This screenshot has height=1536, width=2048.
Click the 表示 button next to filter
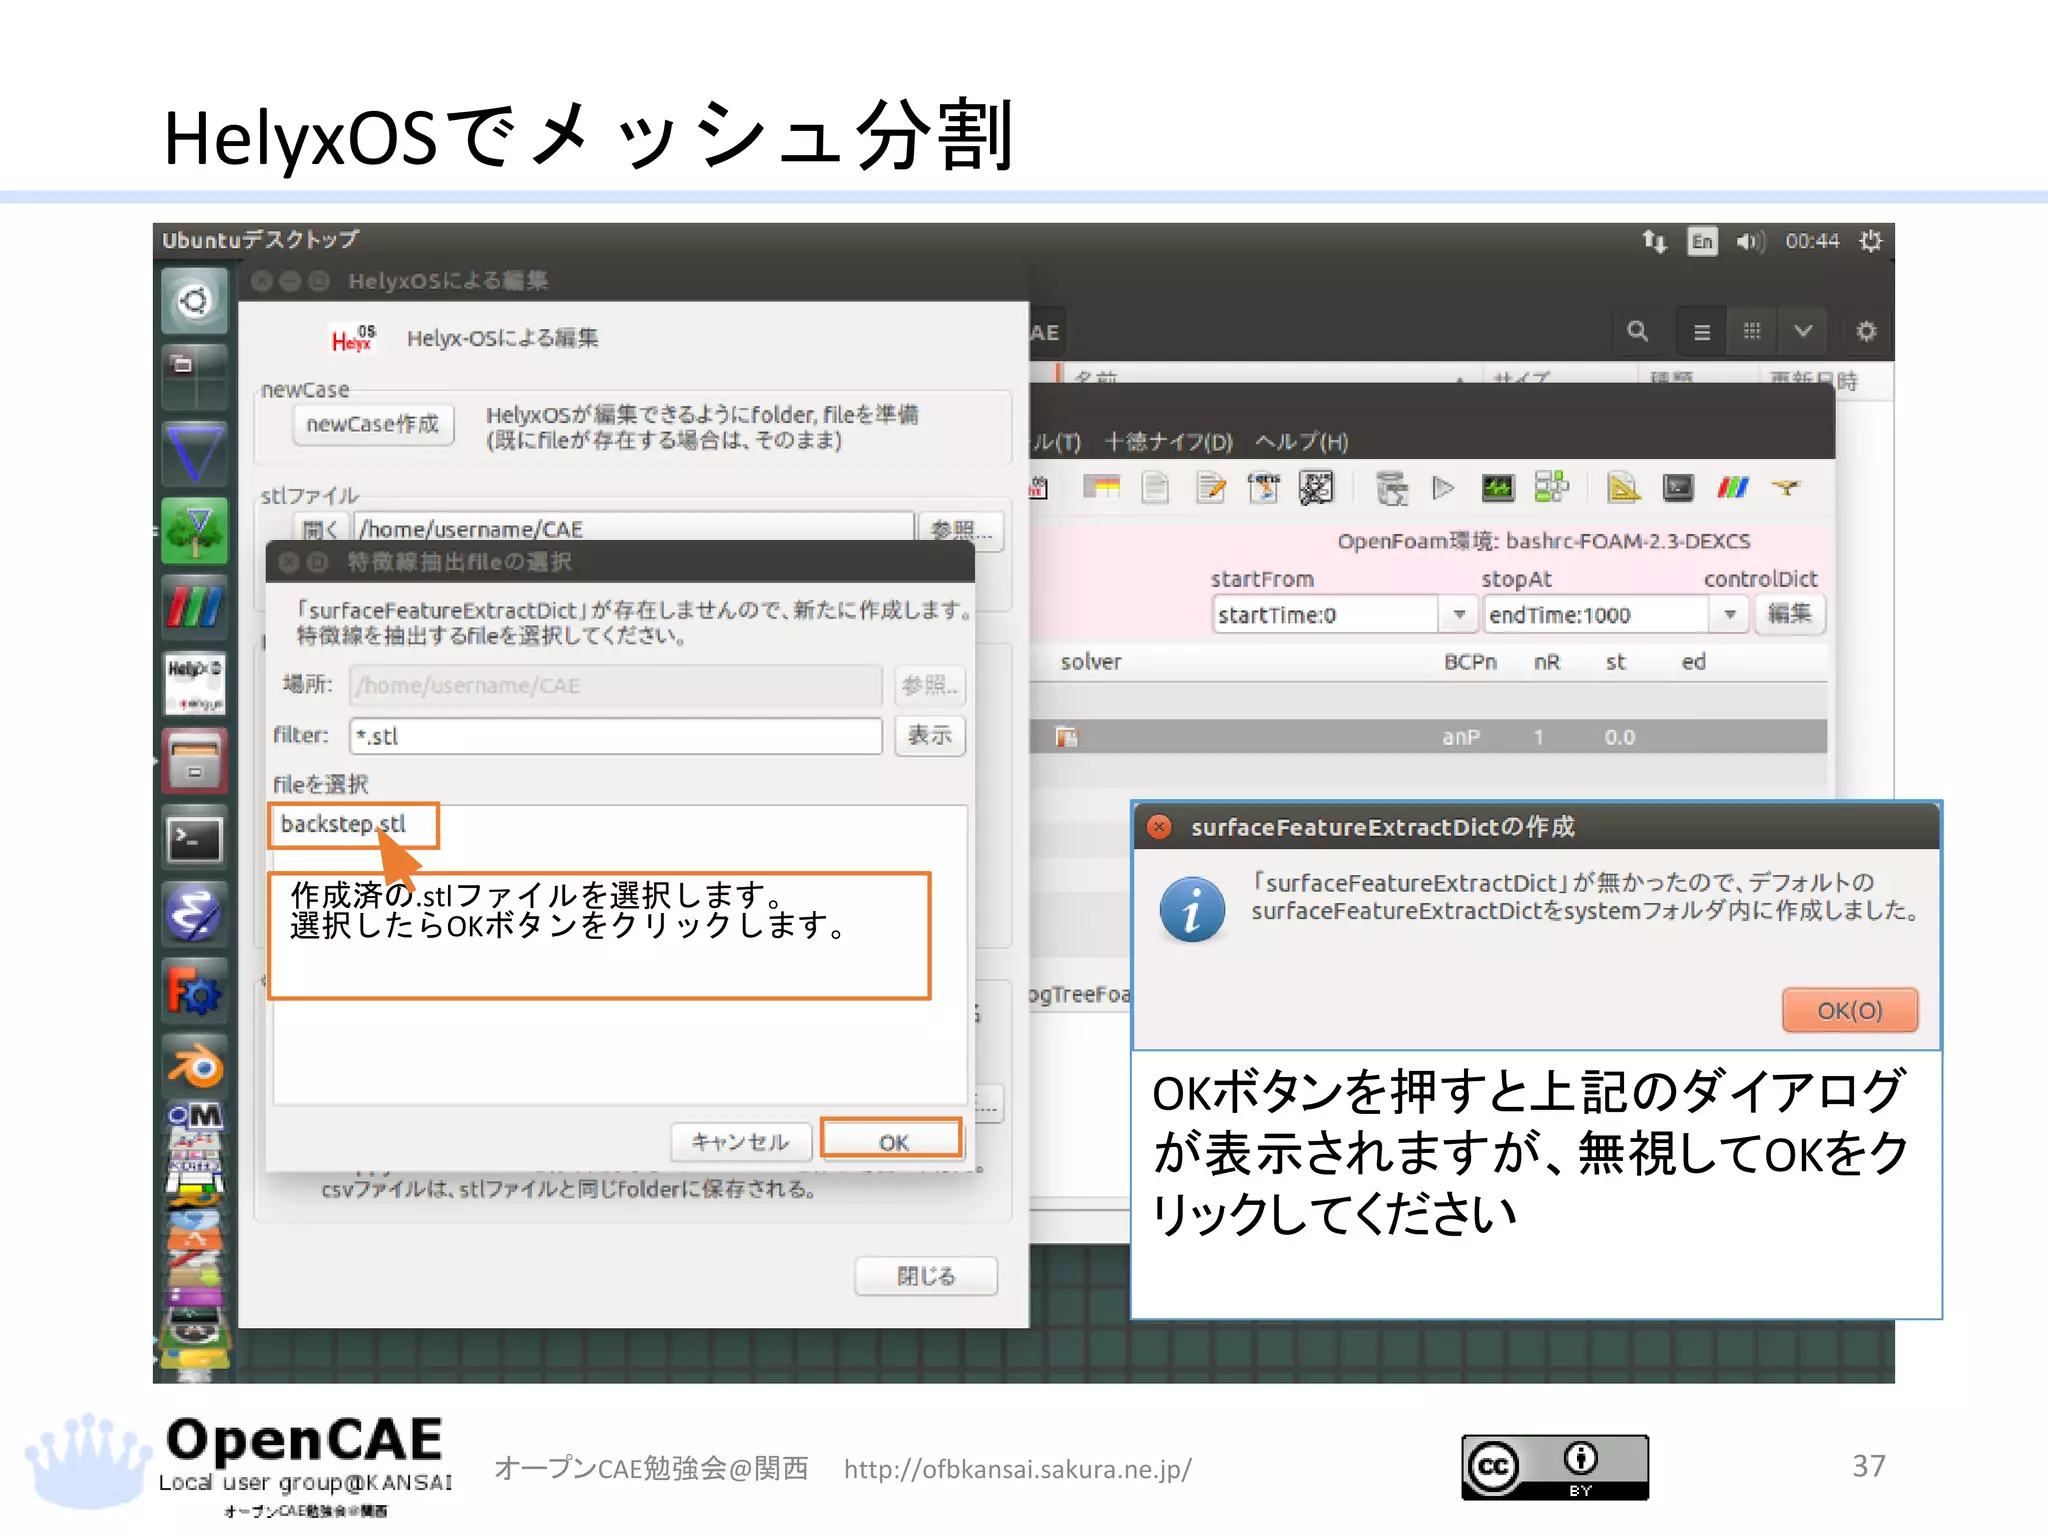[929, 736]
